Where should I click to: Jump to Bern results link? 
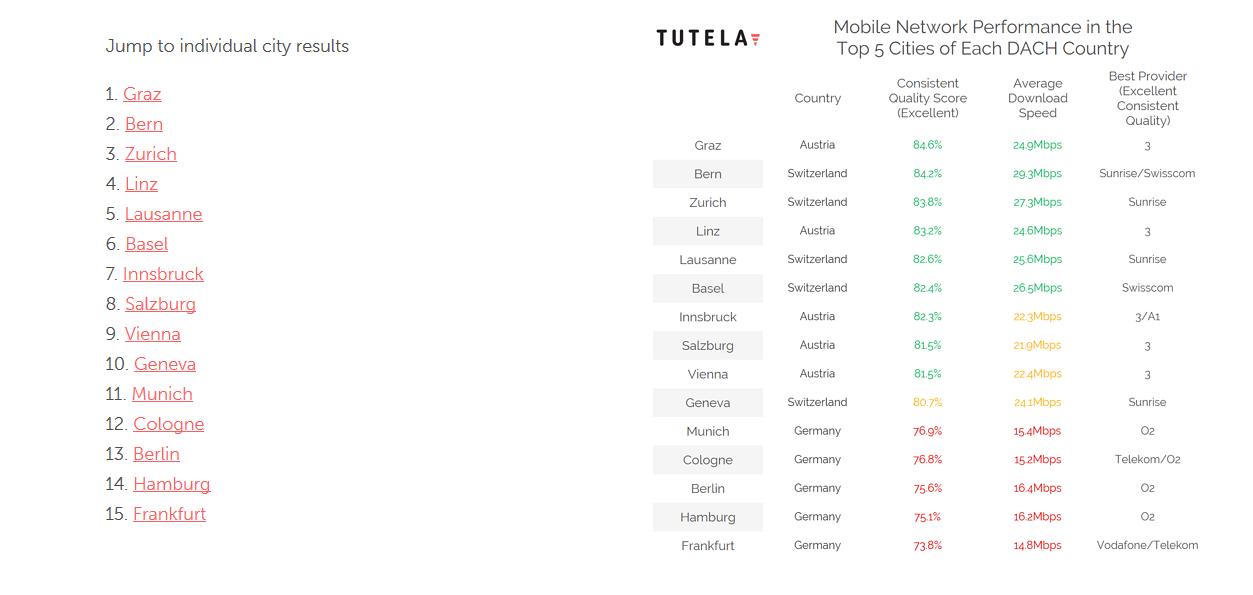[144, 124]
